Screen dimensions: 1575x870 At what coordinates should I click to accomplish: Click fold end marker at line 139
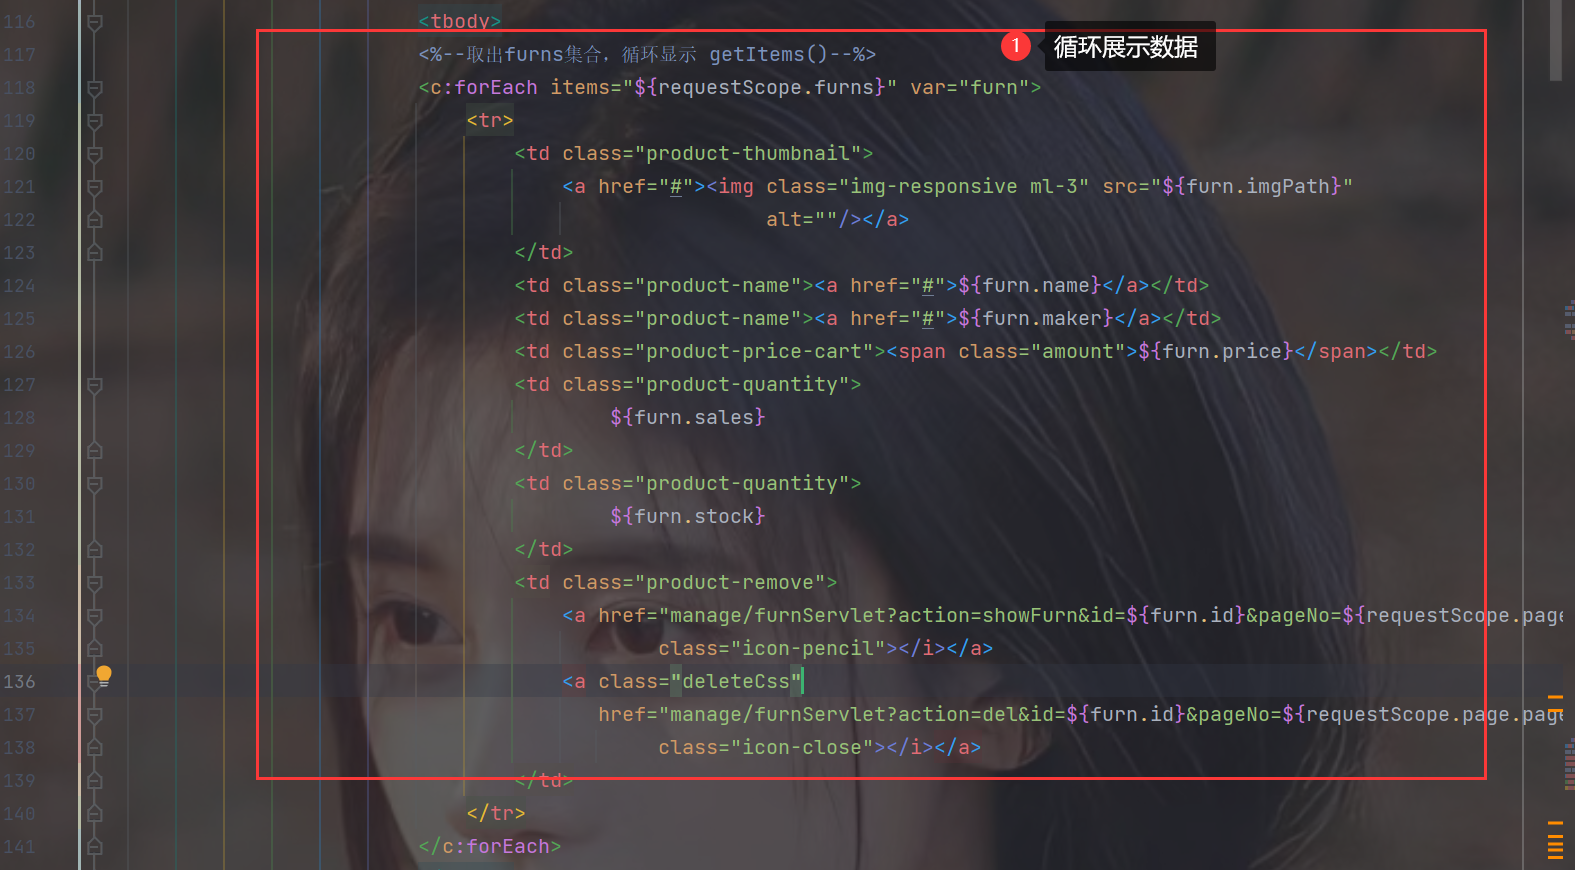pos(94,781)
